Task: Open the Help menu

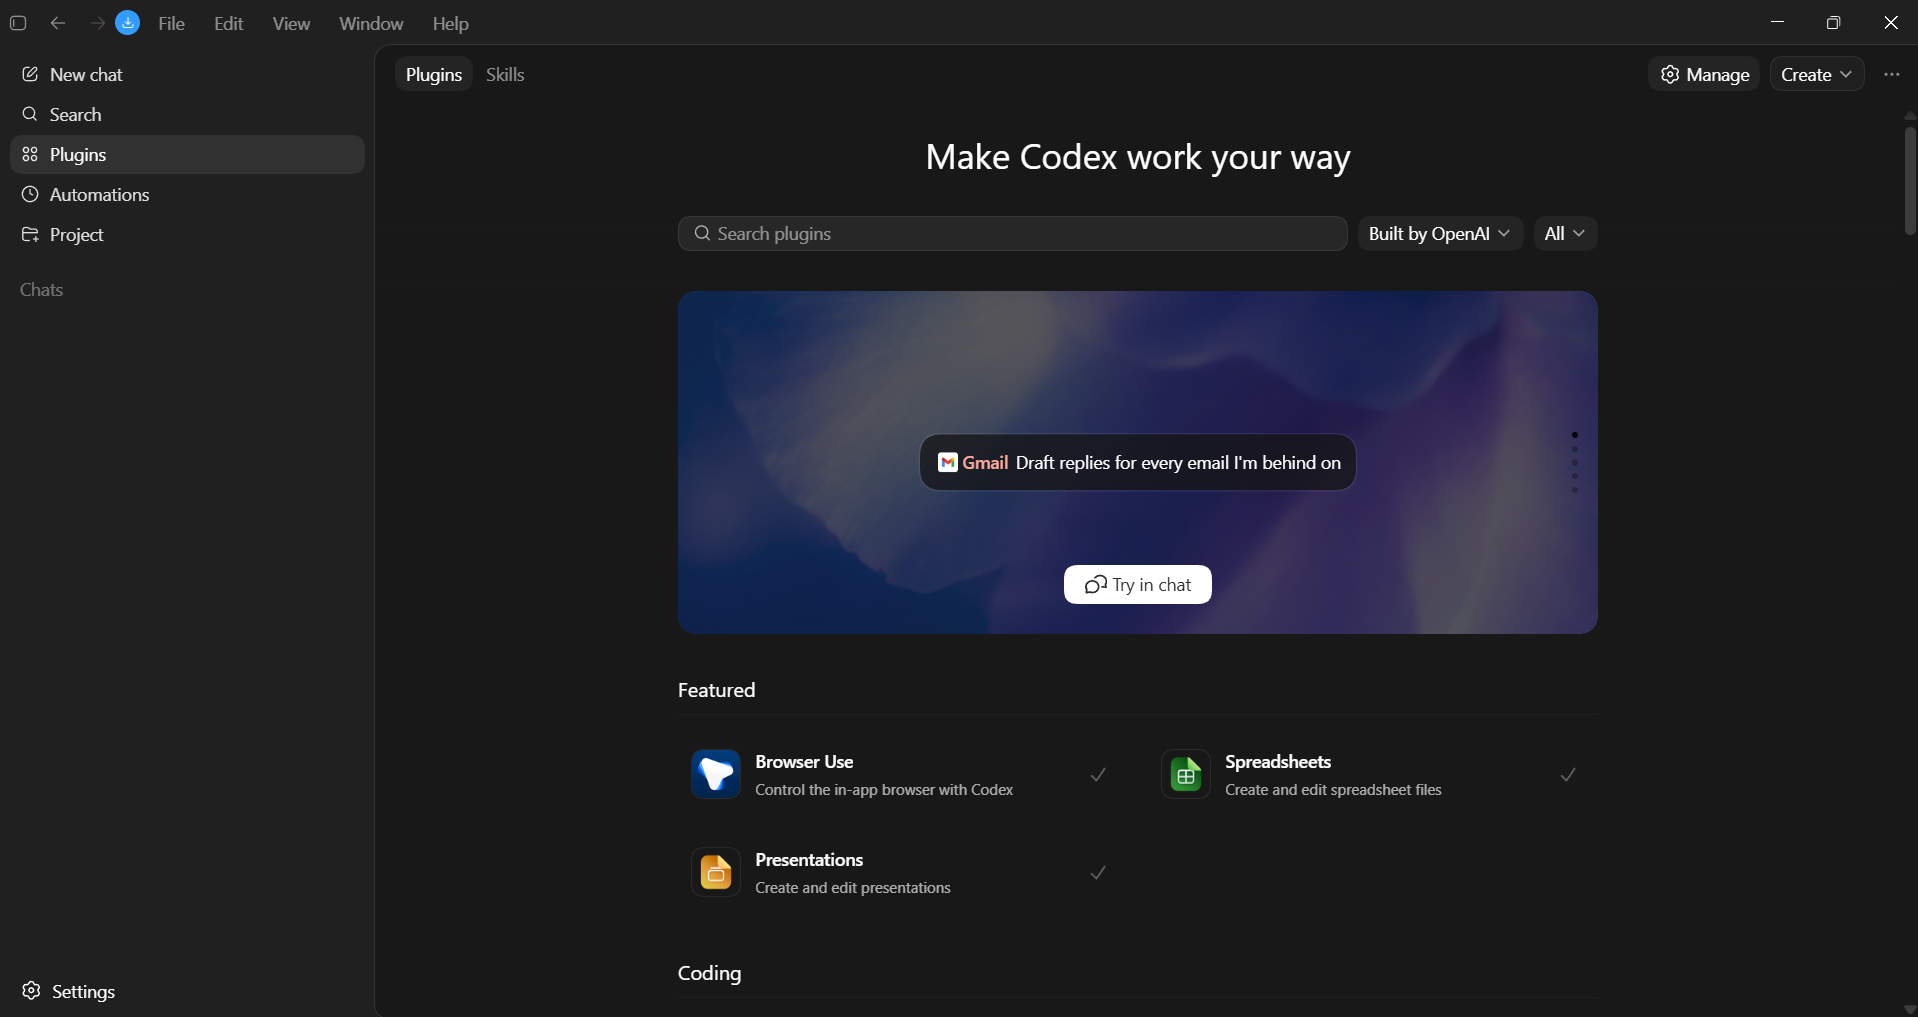Action: click(451, 23)
